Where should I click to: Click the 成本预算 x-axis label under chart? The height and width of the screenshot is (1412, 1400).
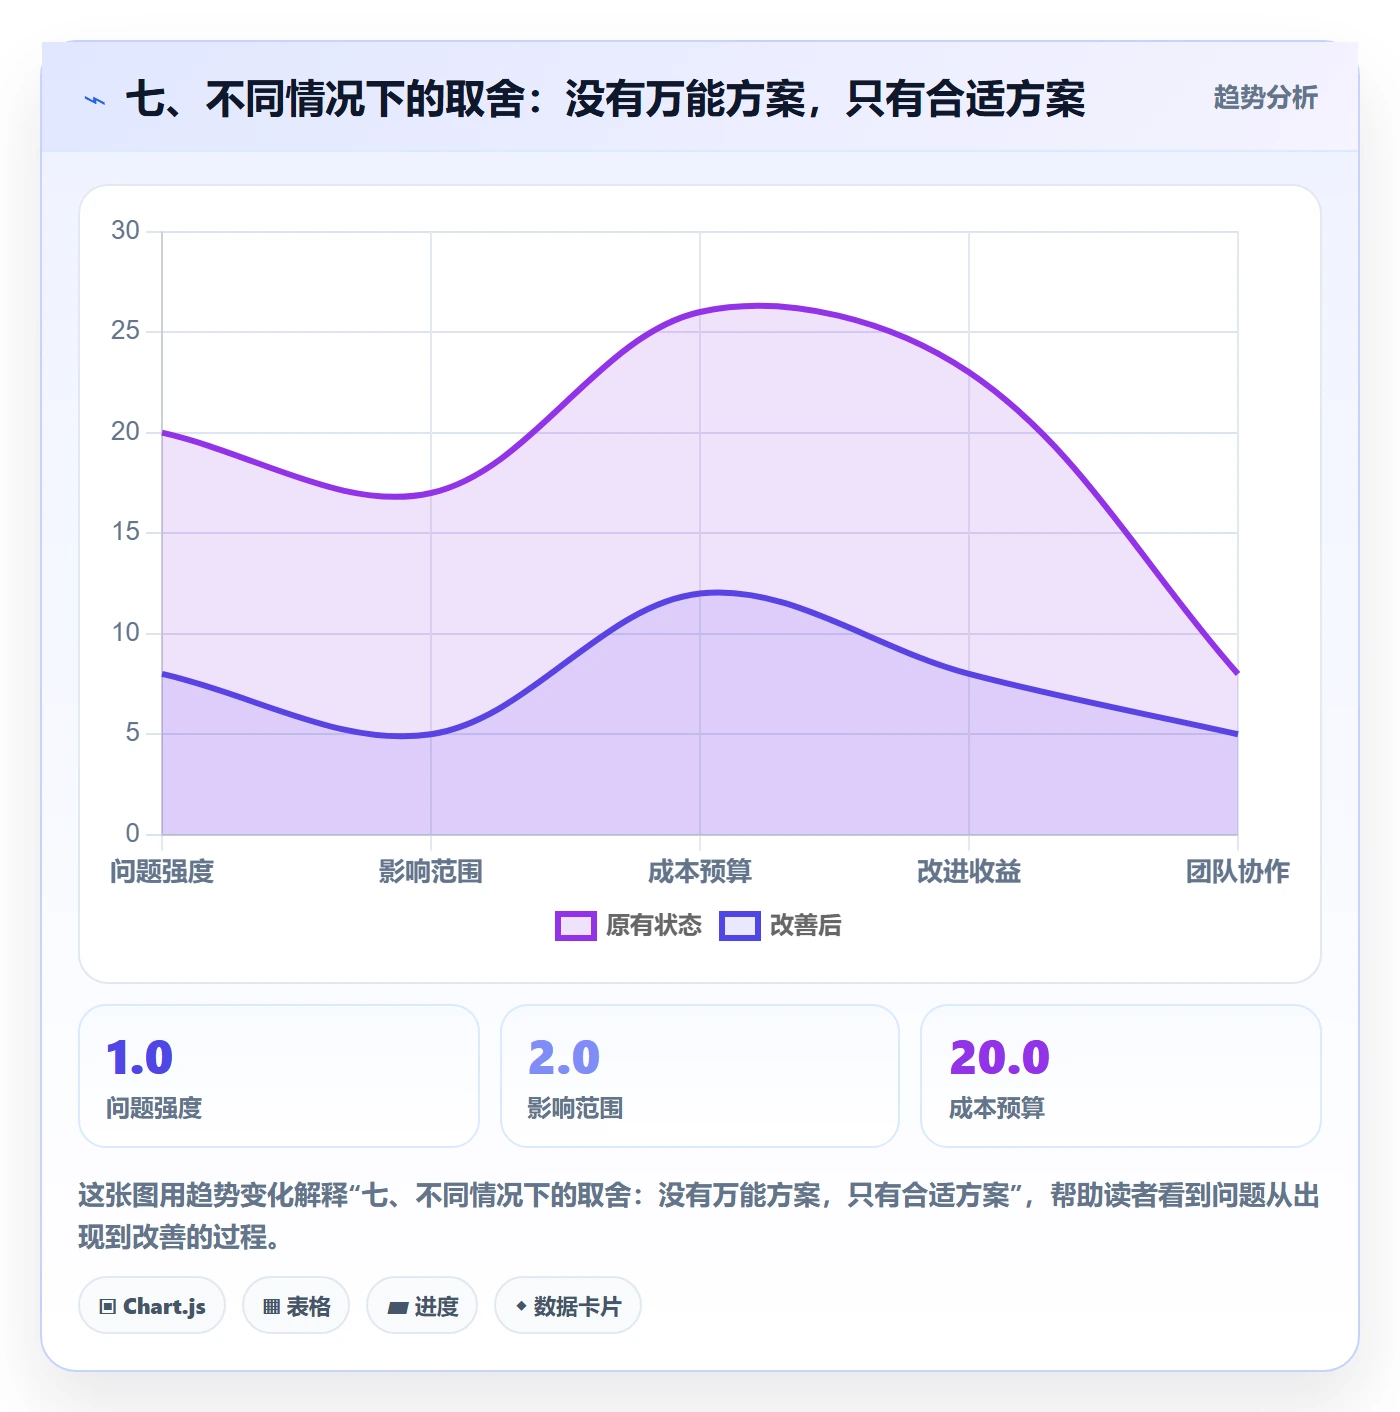(x=700, y=872)
